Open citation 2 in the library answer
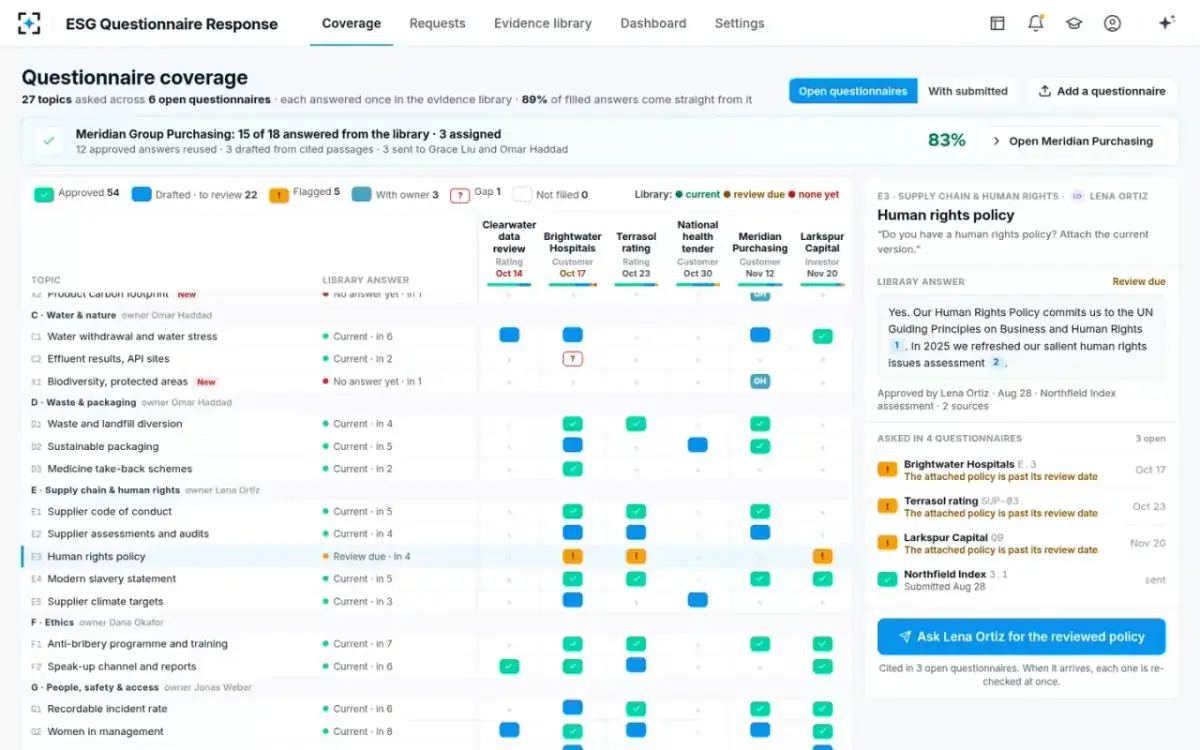The width and height of the screenshot is (1200, 750). 997,363
